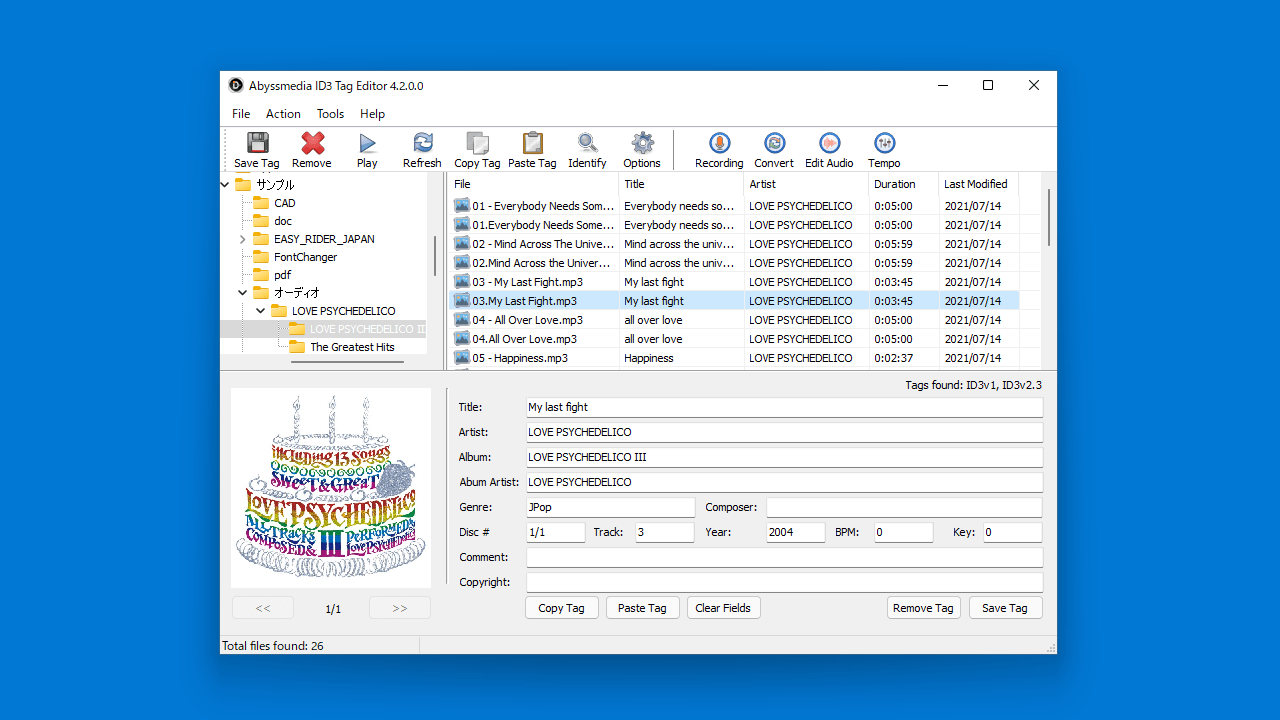Viewport: 1280px width, 720px height.
Task: Click file icon of 05 - Happiness.mp3
Action: coord(461,358)
